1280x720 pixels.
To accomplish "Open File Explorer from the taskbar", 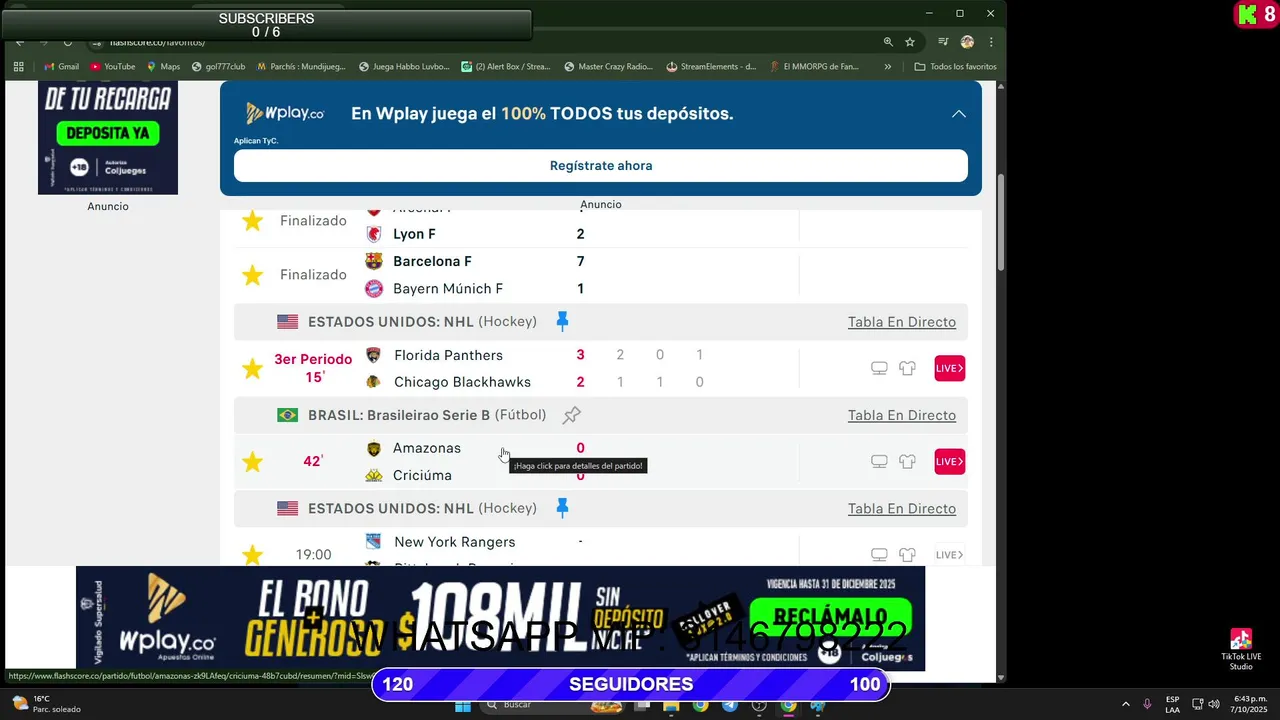I will (671, 705).
